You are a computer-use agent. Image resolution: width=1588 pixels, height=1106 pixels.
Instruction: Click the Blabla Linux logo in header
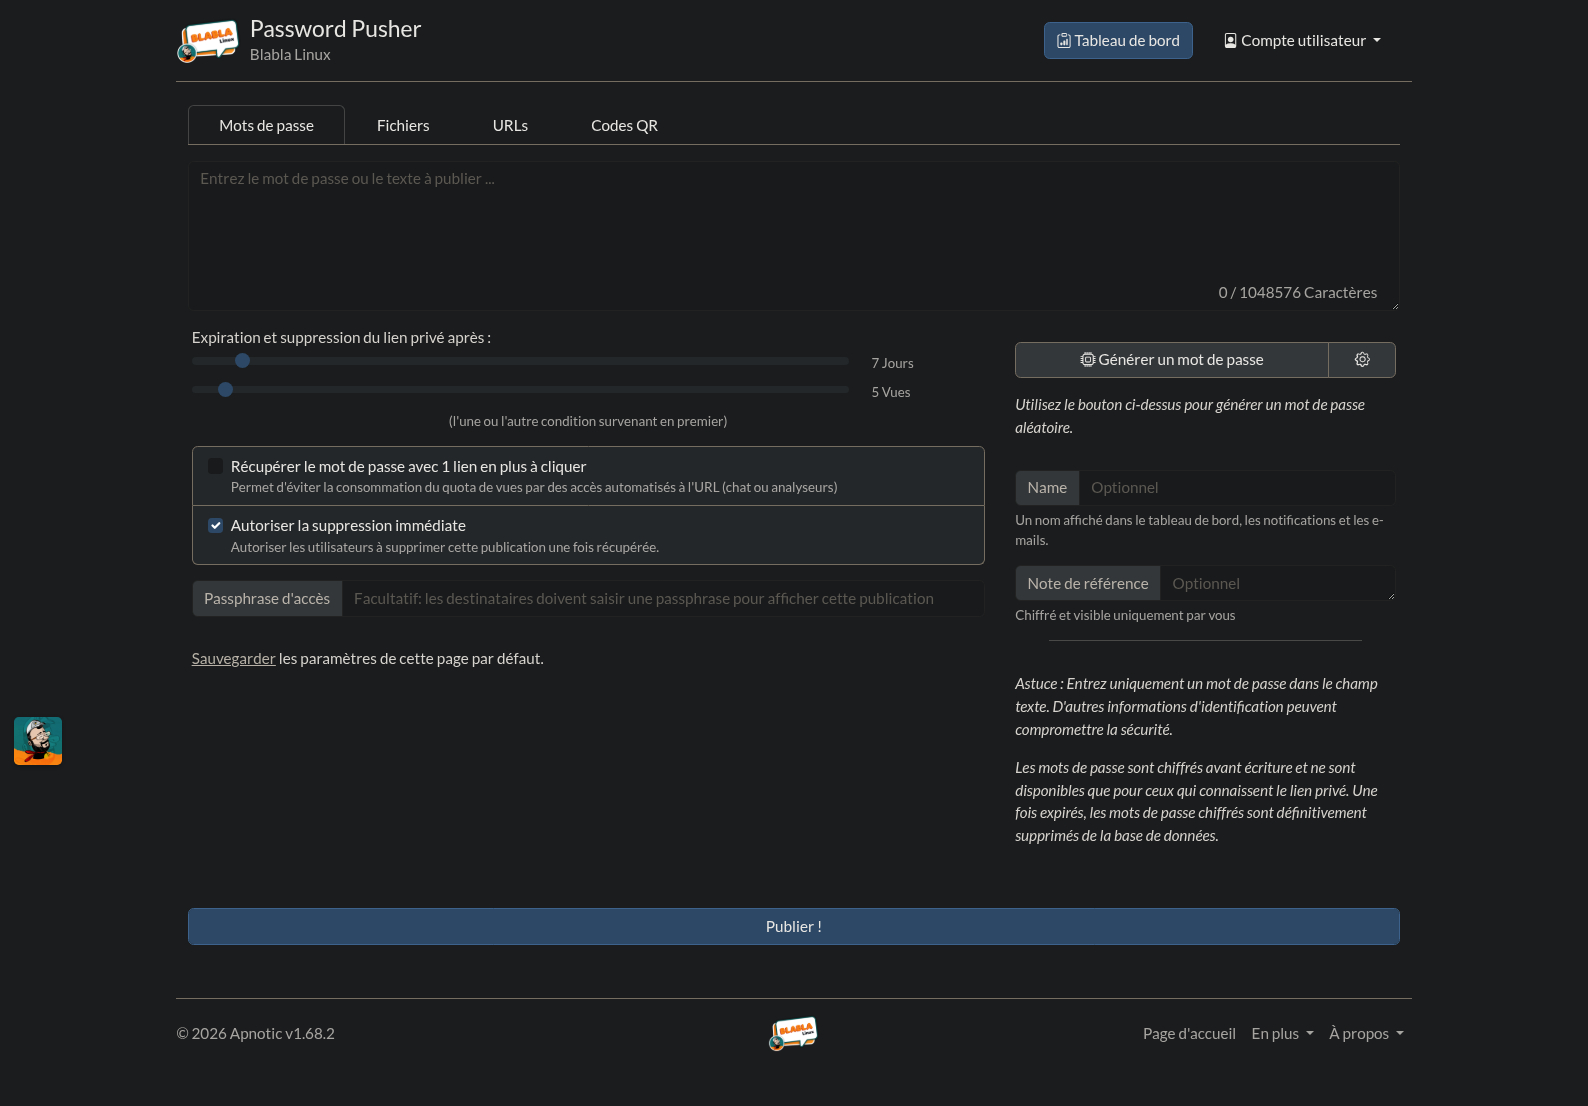[208, 41]
